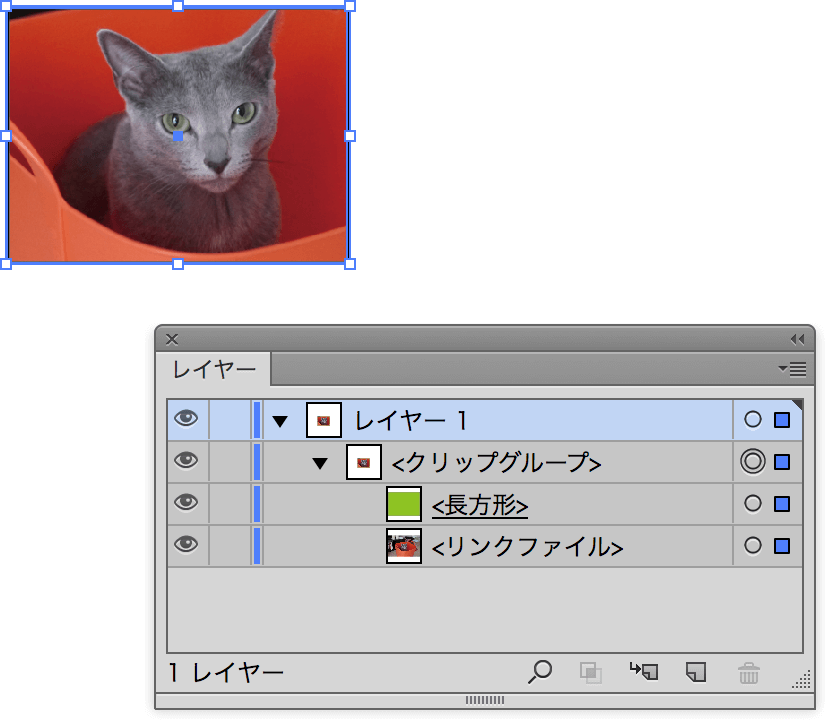Click the Locate Object magnifier icon
Screen dimensions: 826x720
540,672
